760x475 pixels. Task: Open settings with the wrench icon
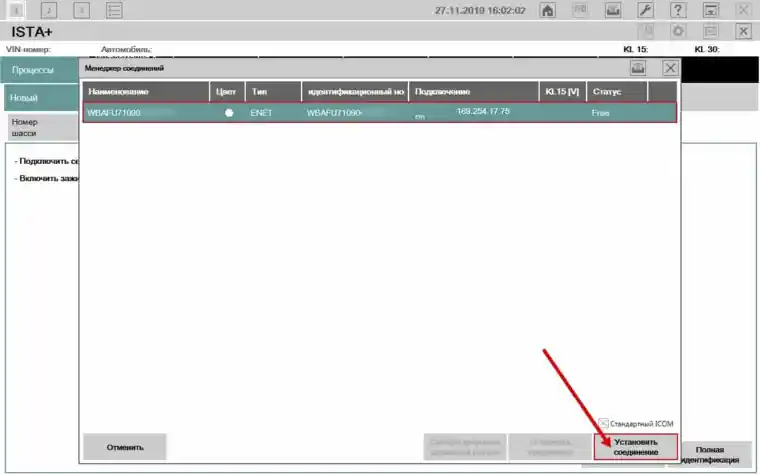(646, 10)
